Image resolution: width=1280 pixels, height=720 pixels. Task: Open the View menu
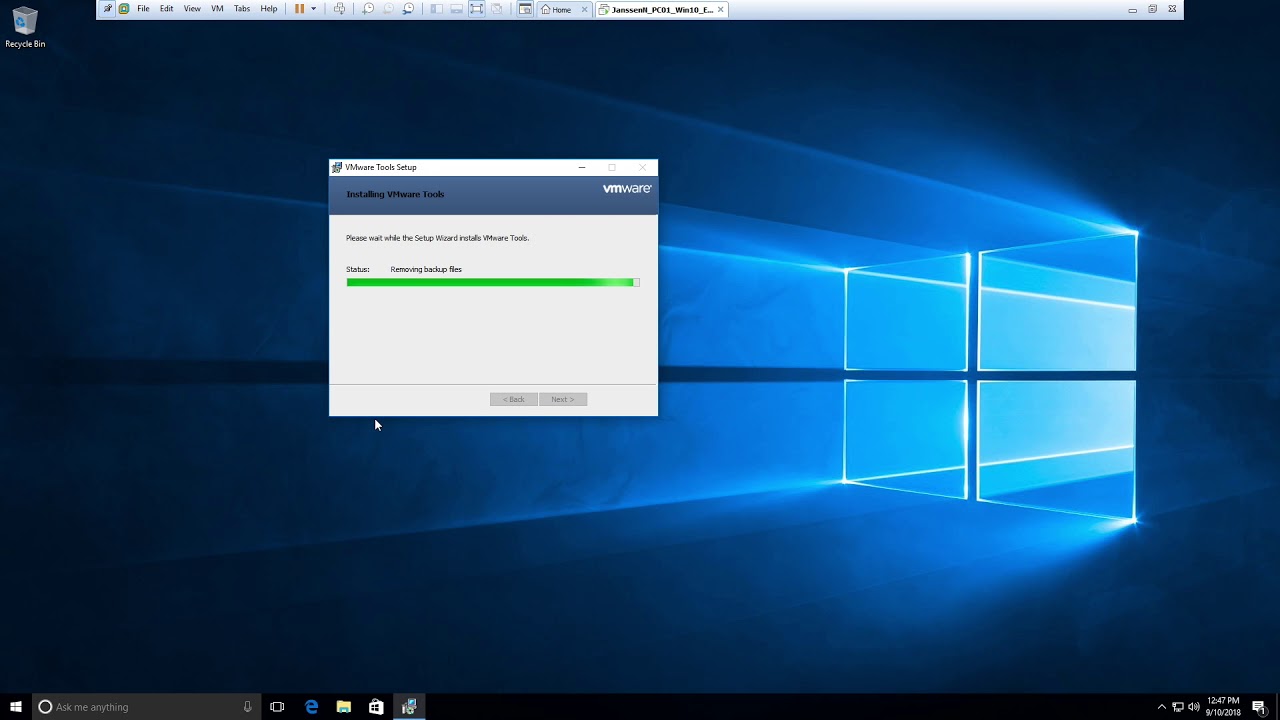(x=192, y=9)
